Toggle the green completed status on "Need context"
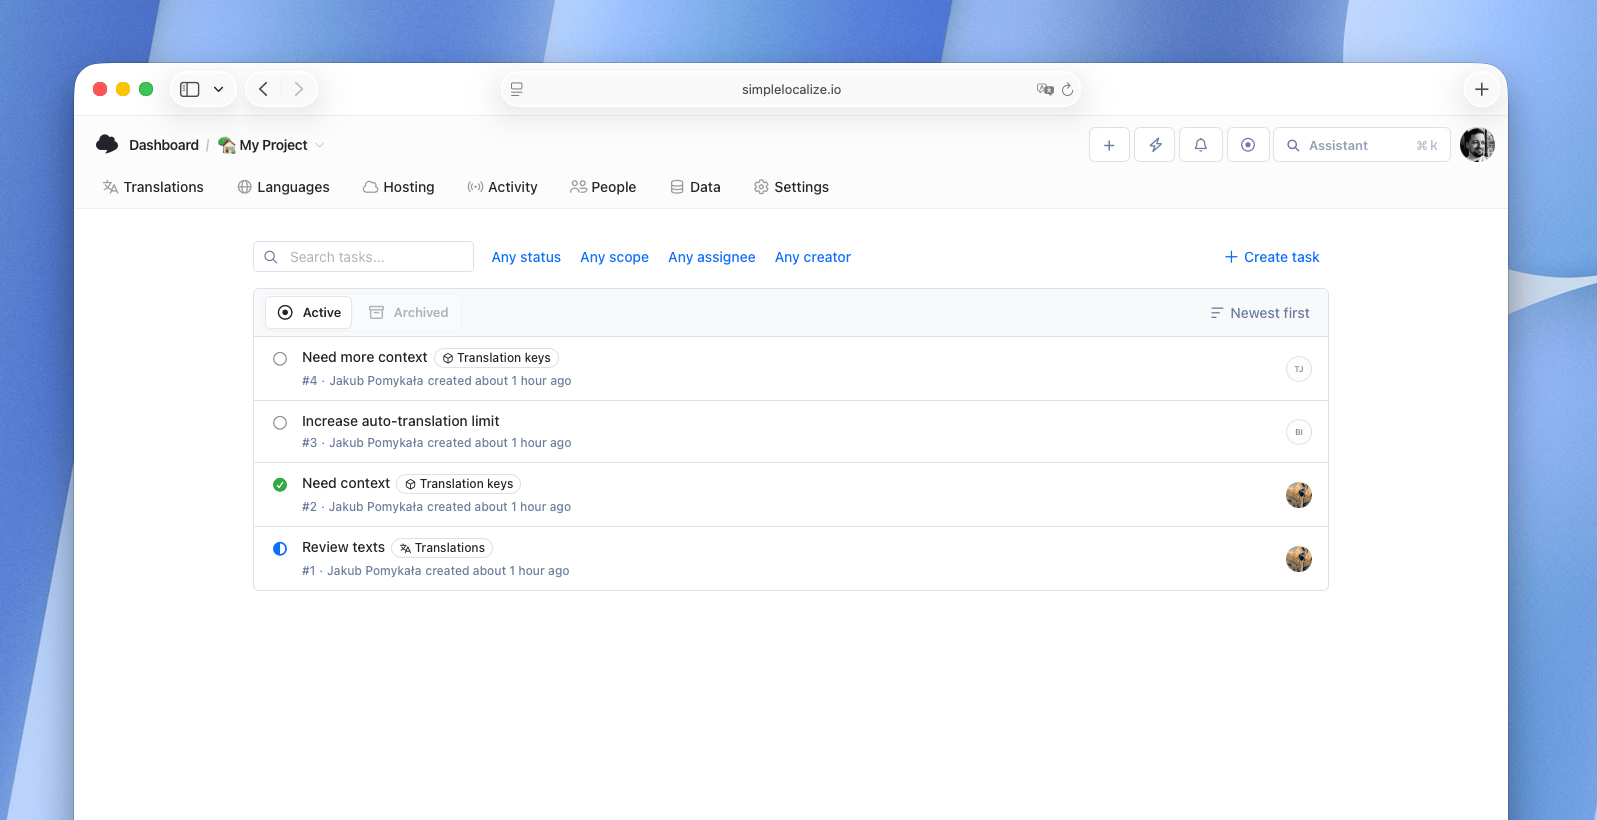Viewport: 1597px width, 820px height. tap(280, 485)
